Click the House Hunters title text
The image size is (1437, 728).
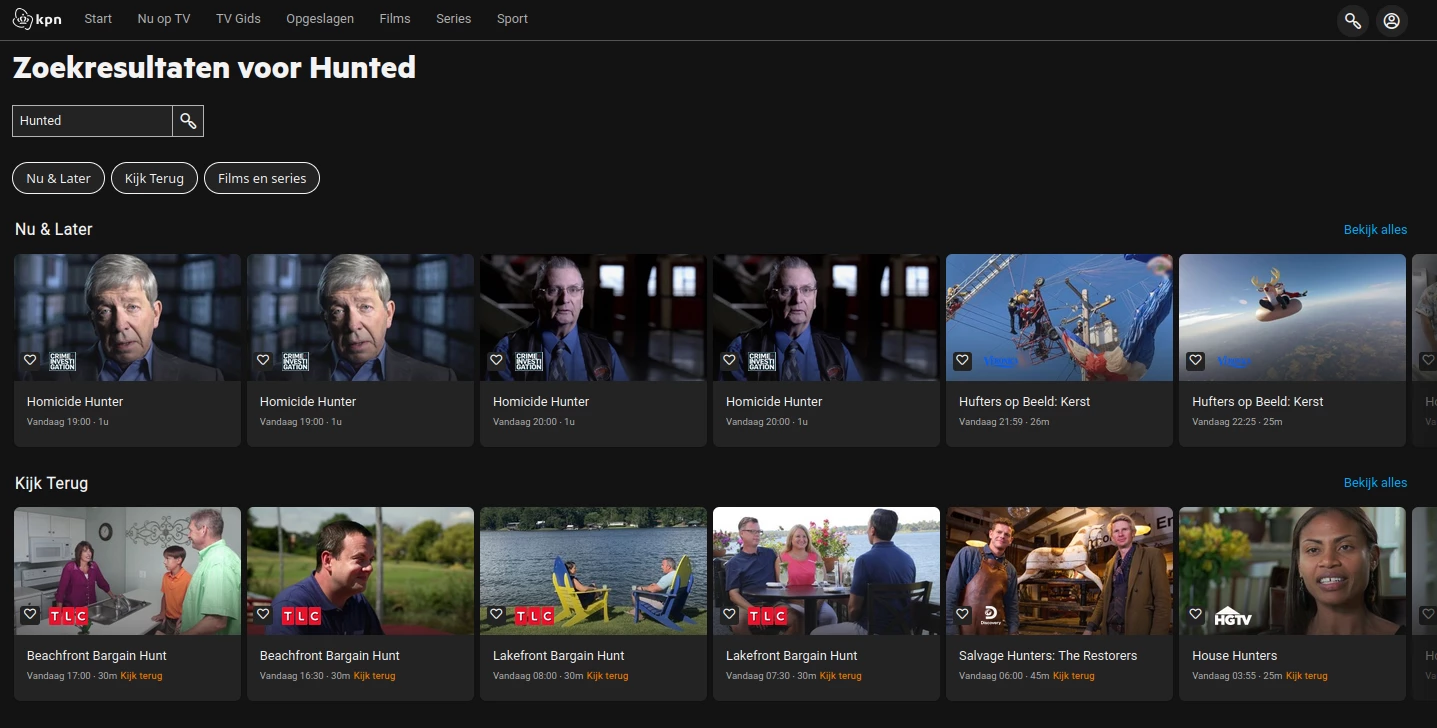point(1234,656)
